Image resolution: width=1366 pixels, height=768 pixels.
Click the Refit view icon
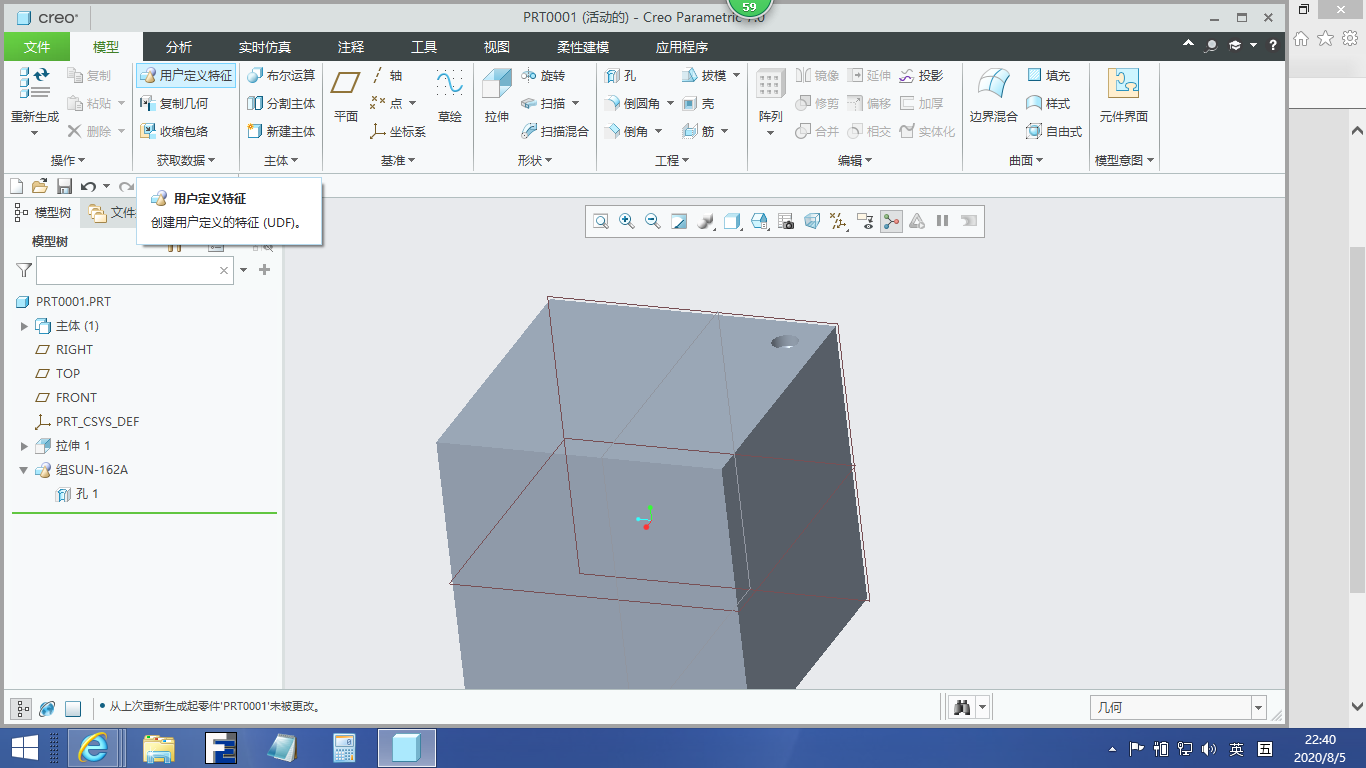click(601, 221)
